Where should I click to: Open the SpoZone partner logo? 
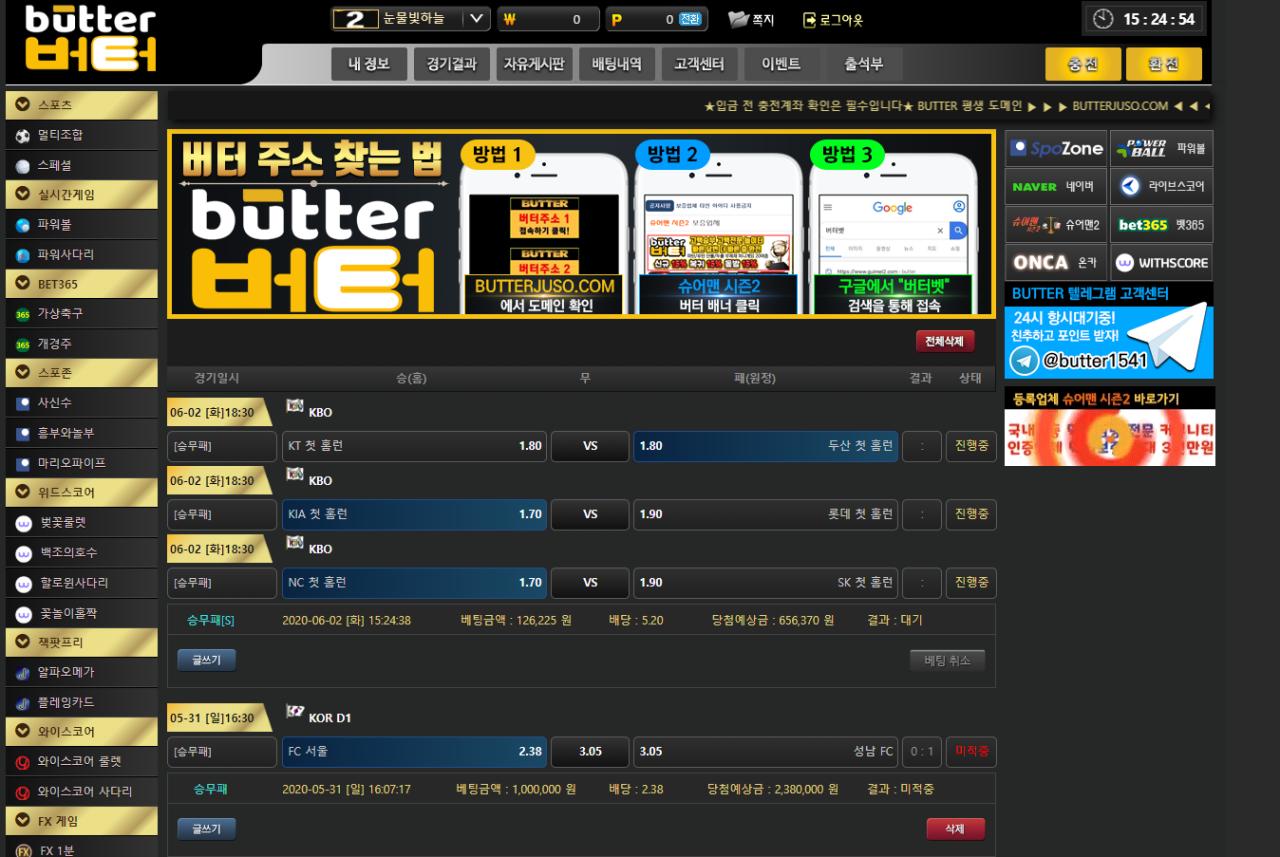(x=1055, y=149)
